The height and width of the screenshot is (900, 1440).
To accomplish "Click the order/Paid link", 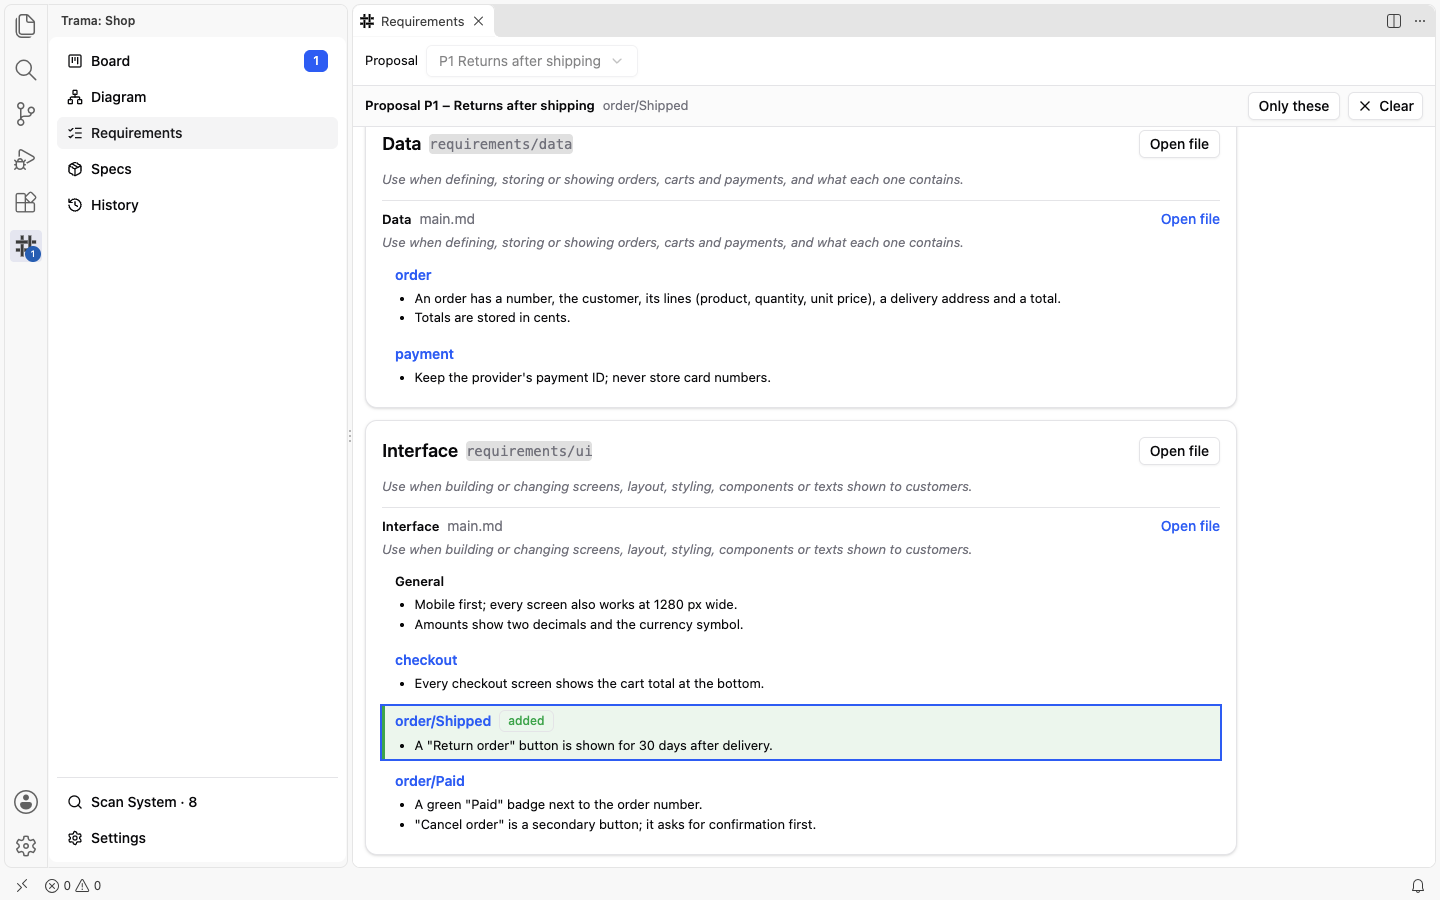I will click(x=430, y=781).
